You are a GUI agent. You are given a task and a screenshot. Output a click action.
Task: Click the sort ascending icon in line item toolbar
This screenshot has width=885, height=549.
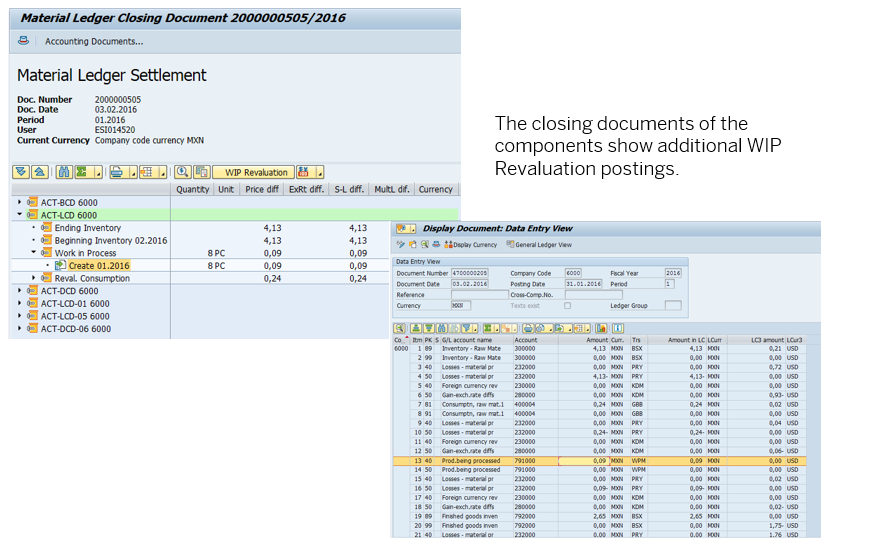click(x=416, y=328)
